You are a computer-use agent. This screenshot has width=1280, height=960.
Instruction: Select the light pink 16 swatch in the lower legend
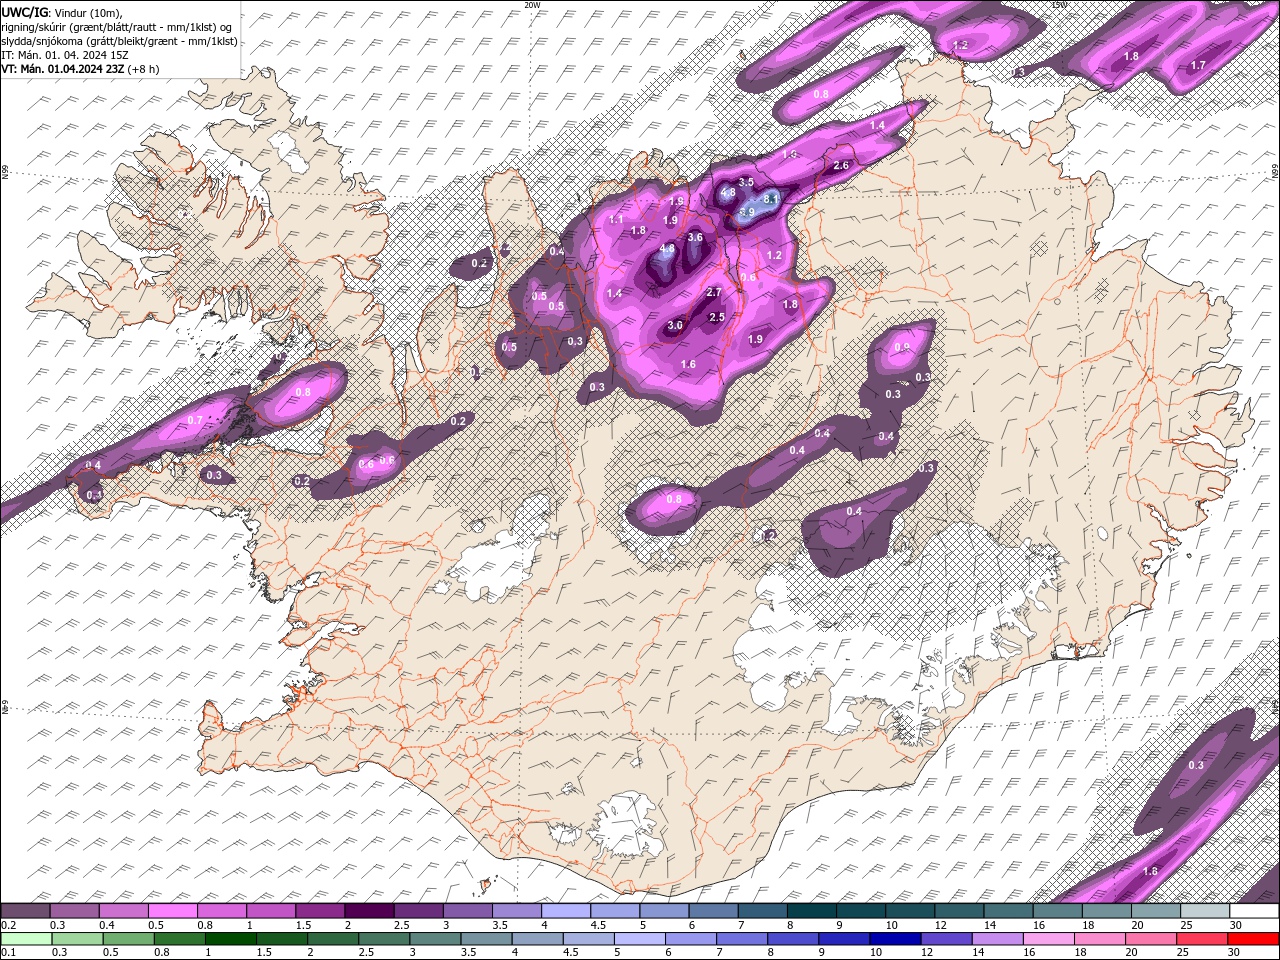tap(1047, 939)
